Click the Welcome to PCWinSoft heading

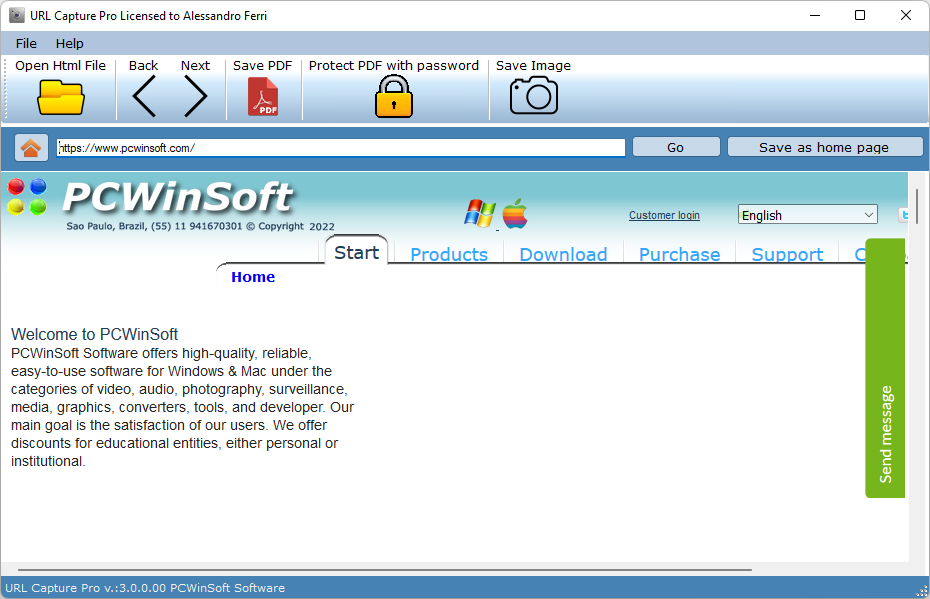(x=94, y=334)
